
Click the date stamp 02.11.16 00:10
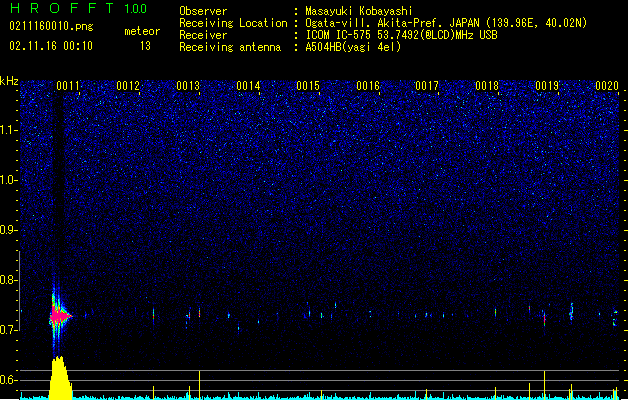coord(51,46)
